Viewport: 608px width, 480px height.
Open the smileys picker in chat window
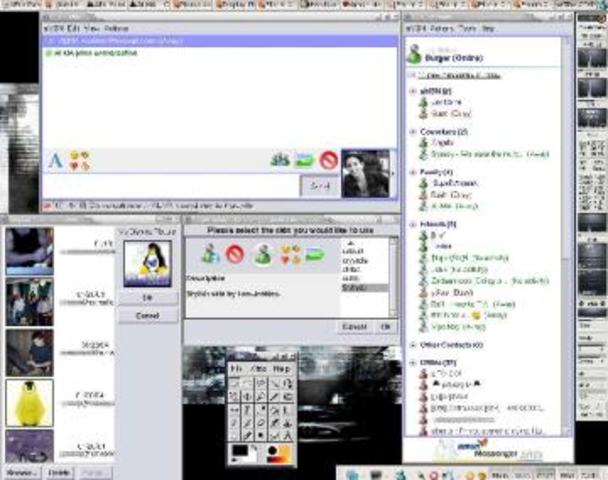pyautogui.click(x=79, y=161)
